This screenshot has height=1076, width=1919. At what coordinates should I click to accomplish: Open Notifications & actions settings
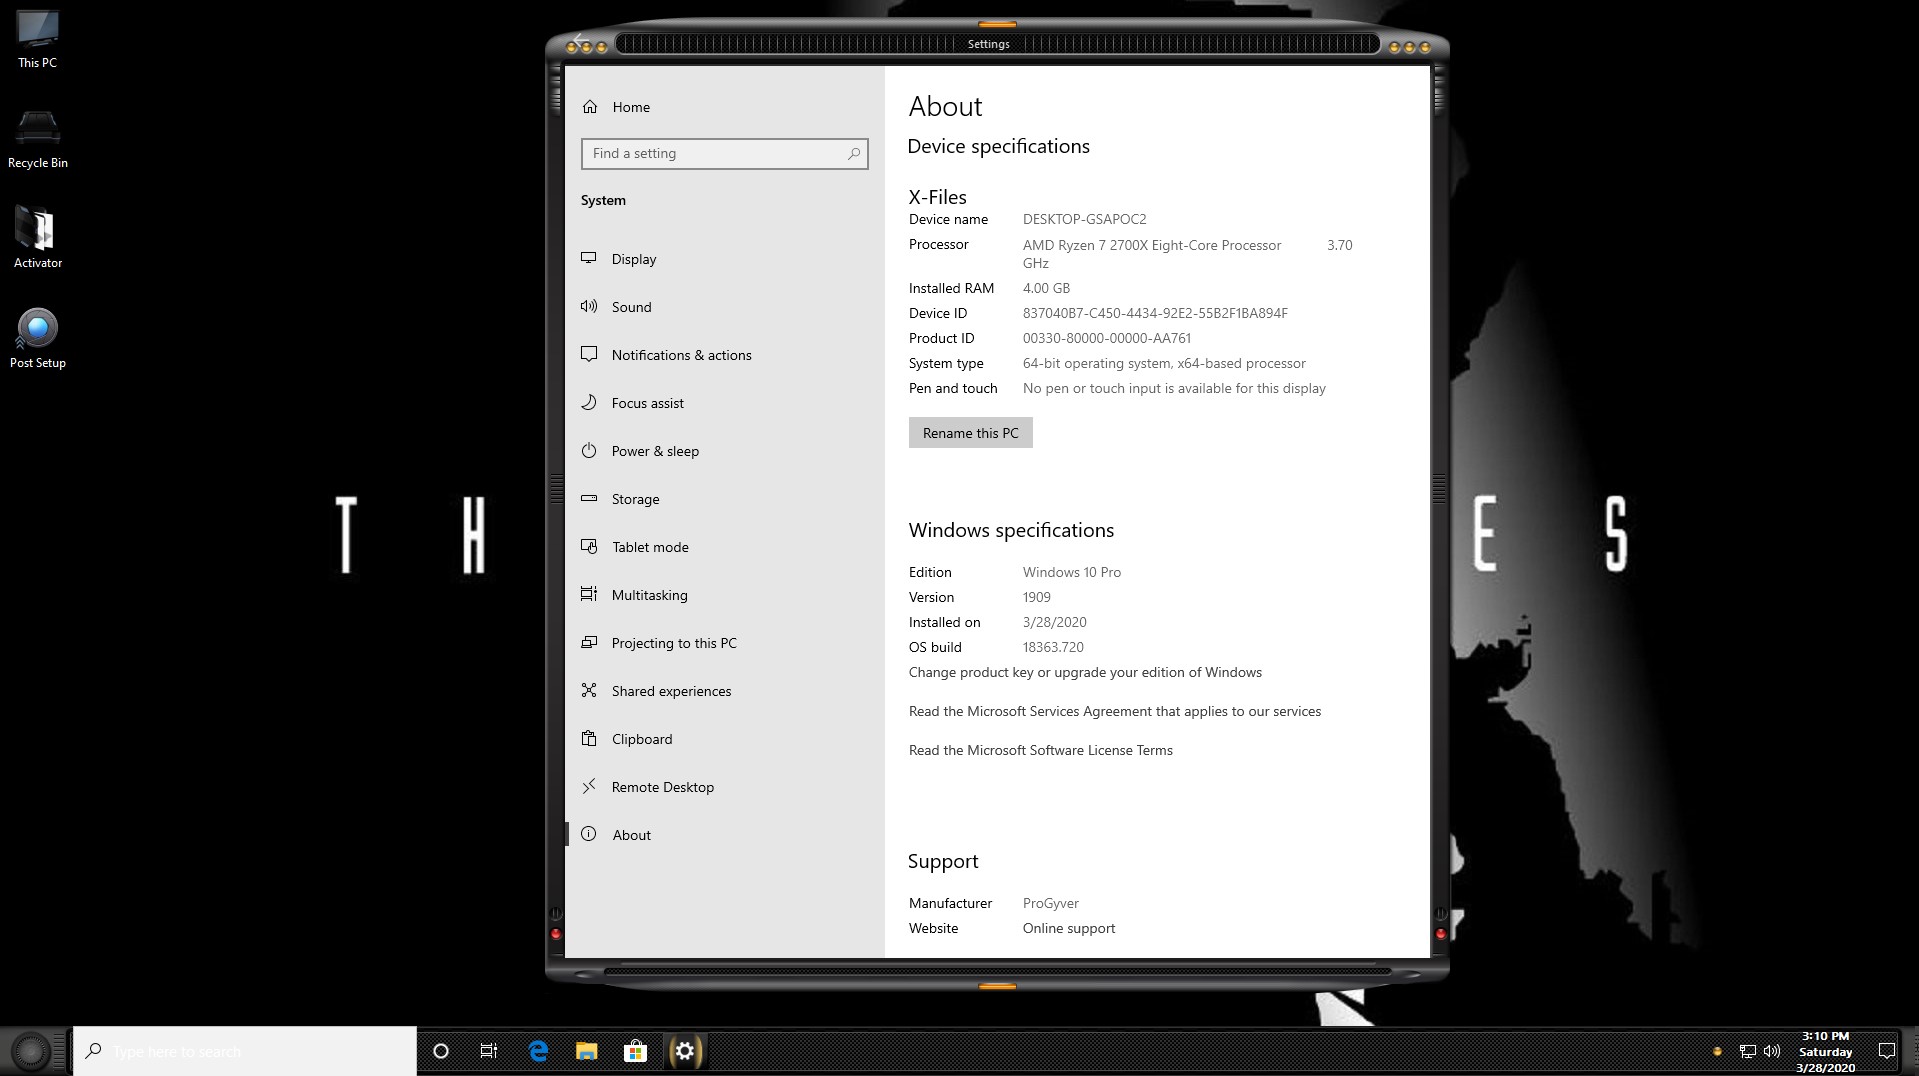coord(724,355)
